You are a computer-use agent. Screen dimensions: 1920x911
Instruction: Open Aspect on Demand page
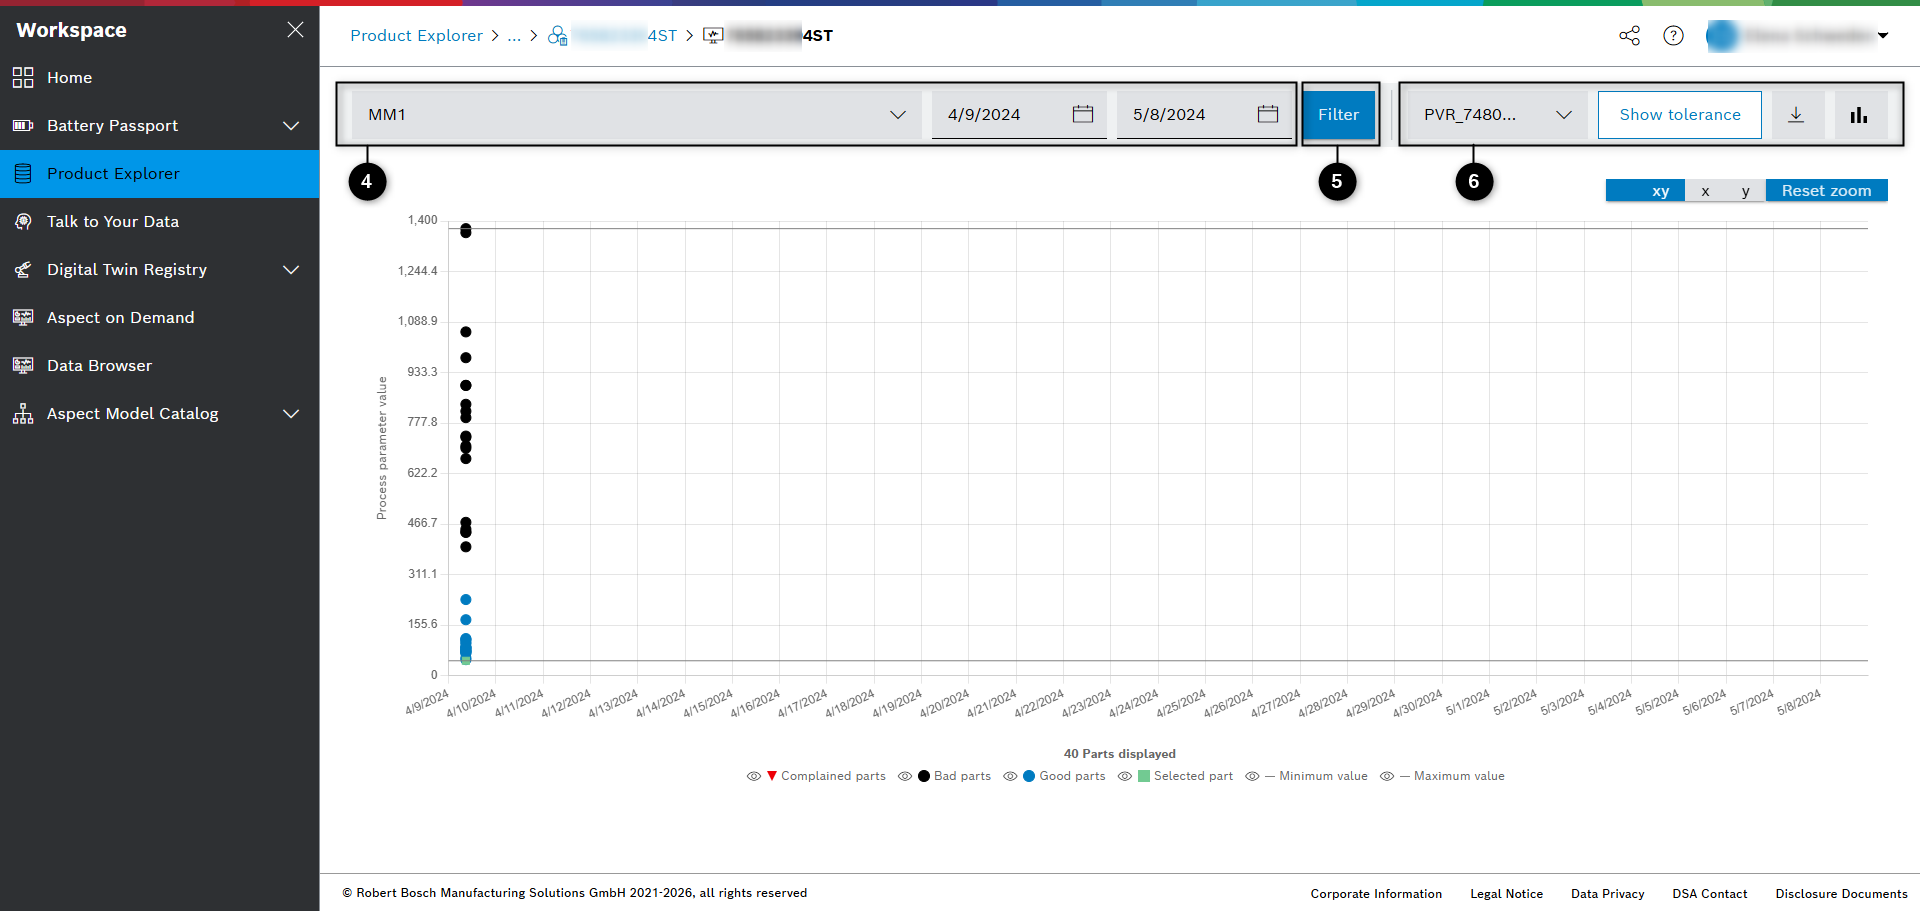(x=160, y=317)
